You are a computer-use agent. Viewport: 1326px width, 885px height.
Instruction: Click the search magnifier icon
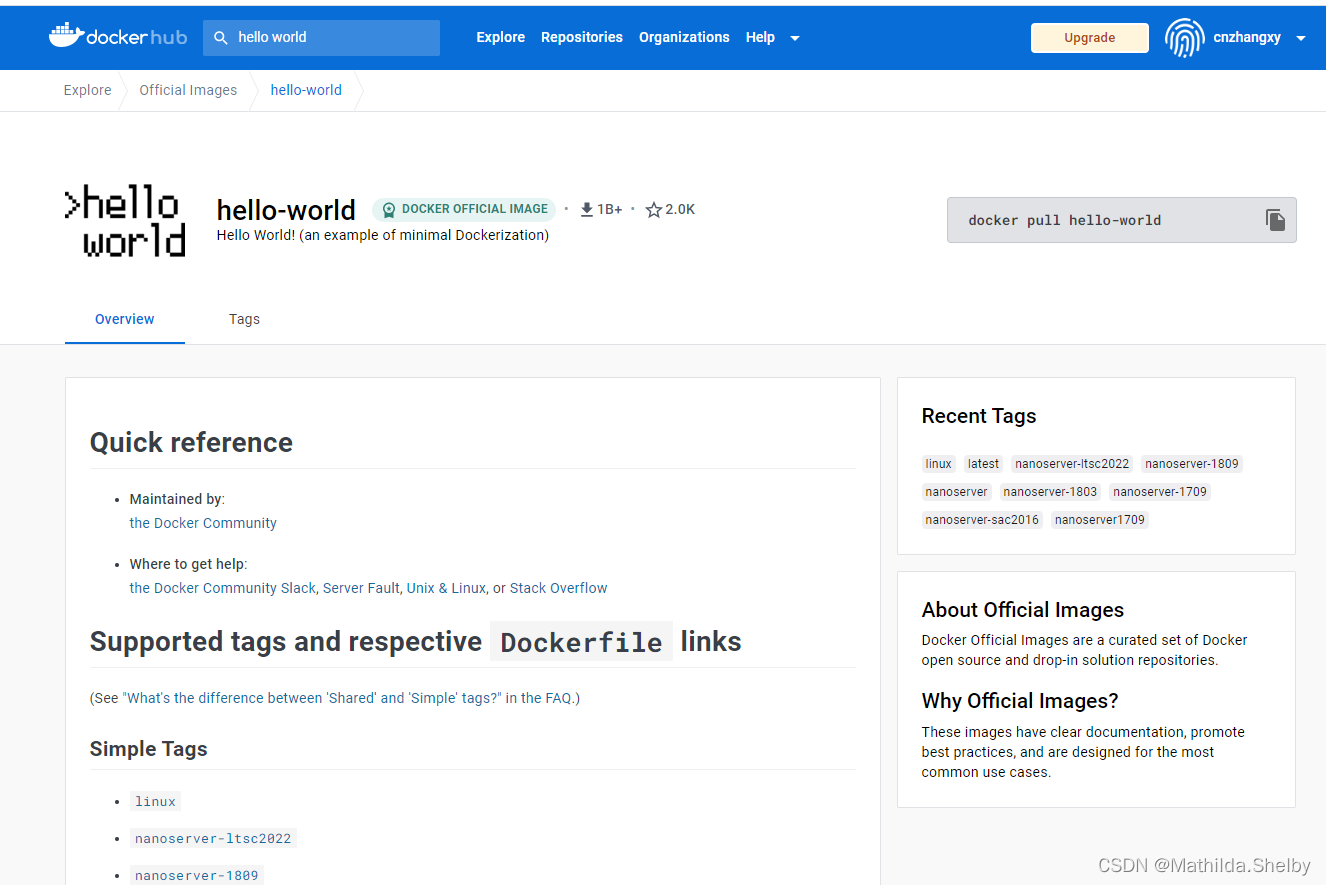coord(221,38)
